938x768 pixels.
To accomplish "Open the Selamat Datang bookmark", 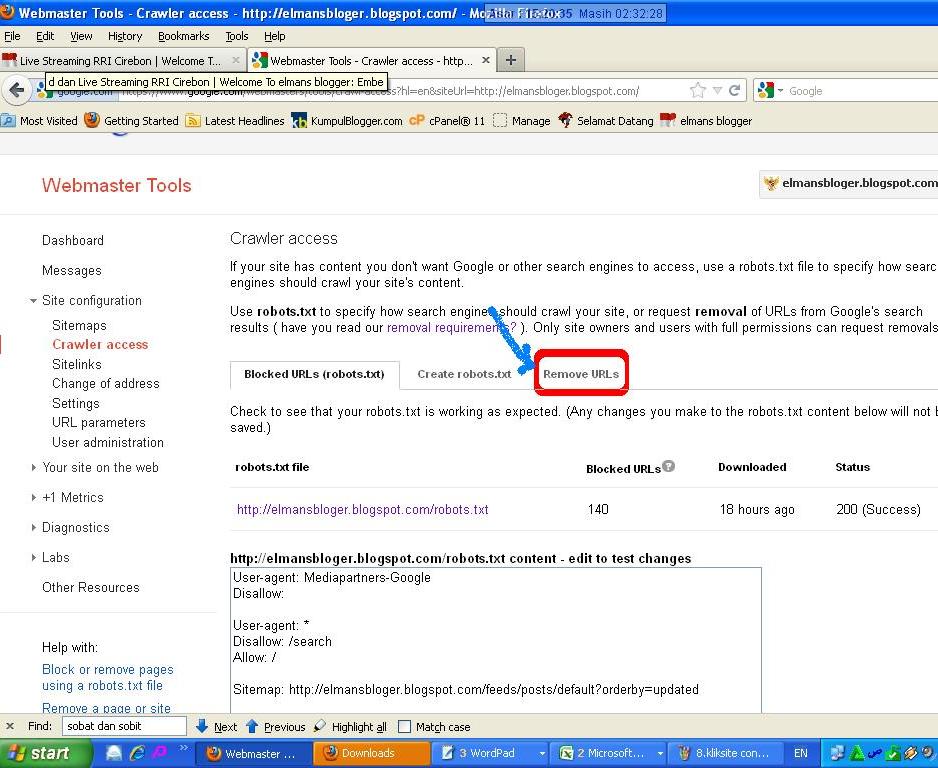I will 606,121.
